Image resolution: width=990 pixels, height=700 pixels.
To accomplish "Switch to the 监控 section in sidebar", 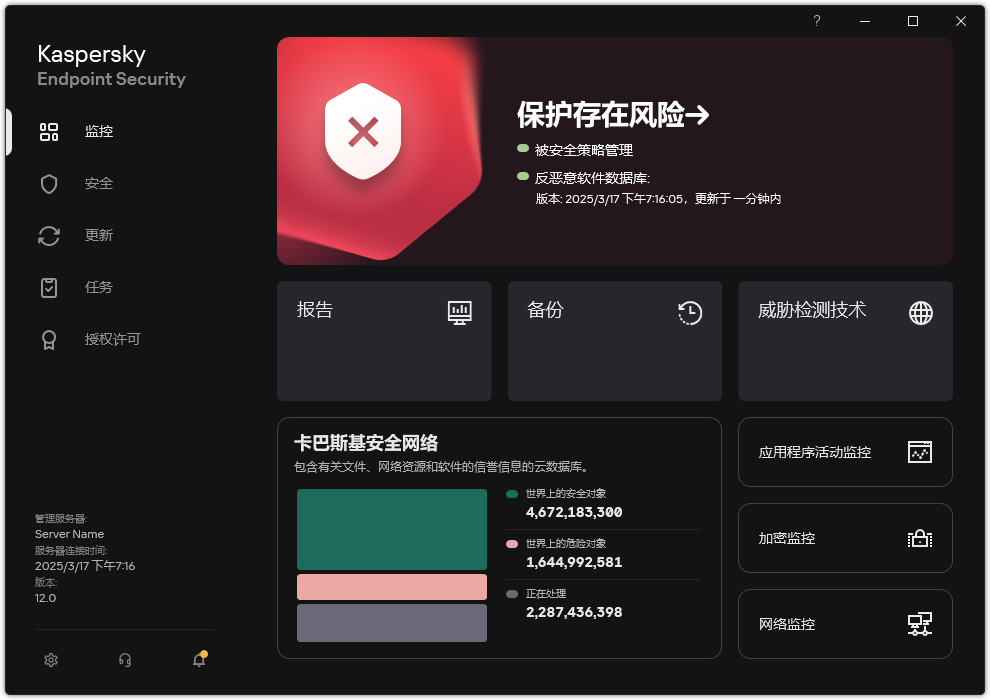I will [49, 131].
